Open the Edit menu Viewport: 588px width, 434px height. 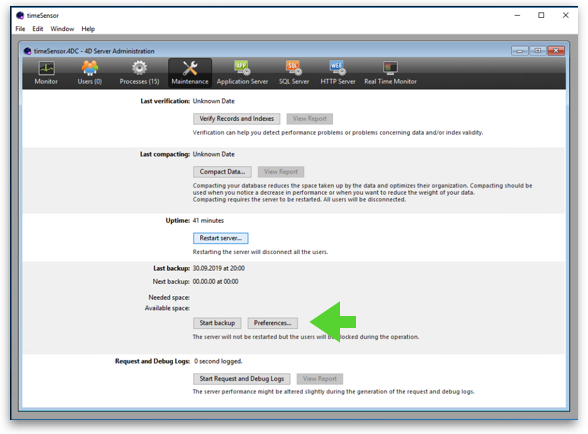(38, 29)
